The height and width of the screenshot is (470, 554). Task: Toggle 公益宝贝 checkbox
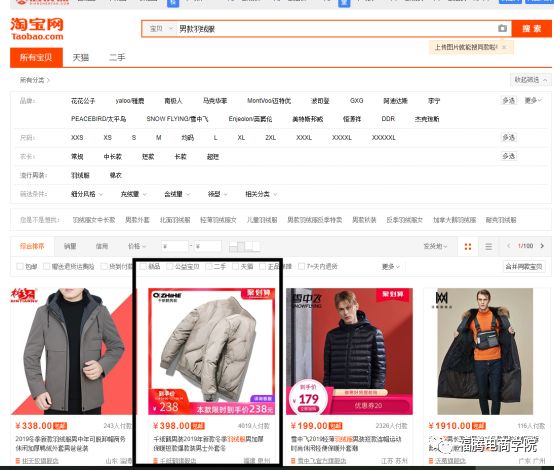pyautogui.click(x=170, y=266)
